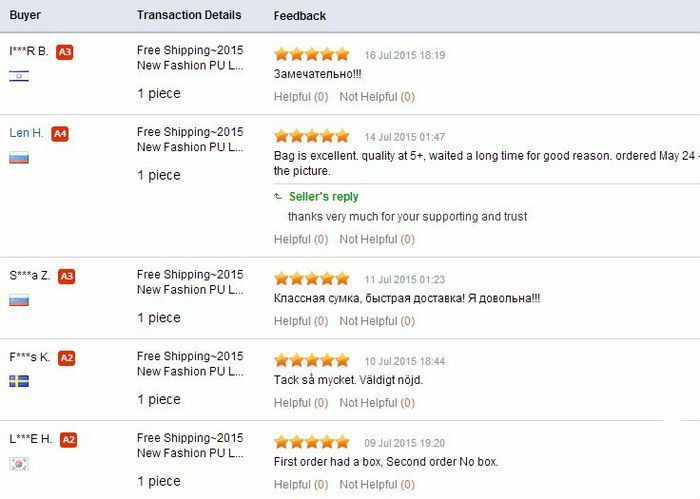Click the Feedback column header
This screenshot has height=499, width=700.
300,16
